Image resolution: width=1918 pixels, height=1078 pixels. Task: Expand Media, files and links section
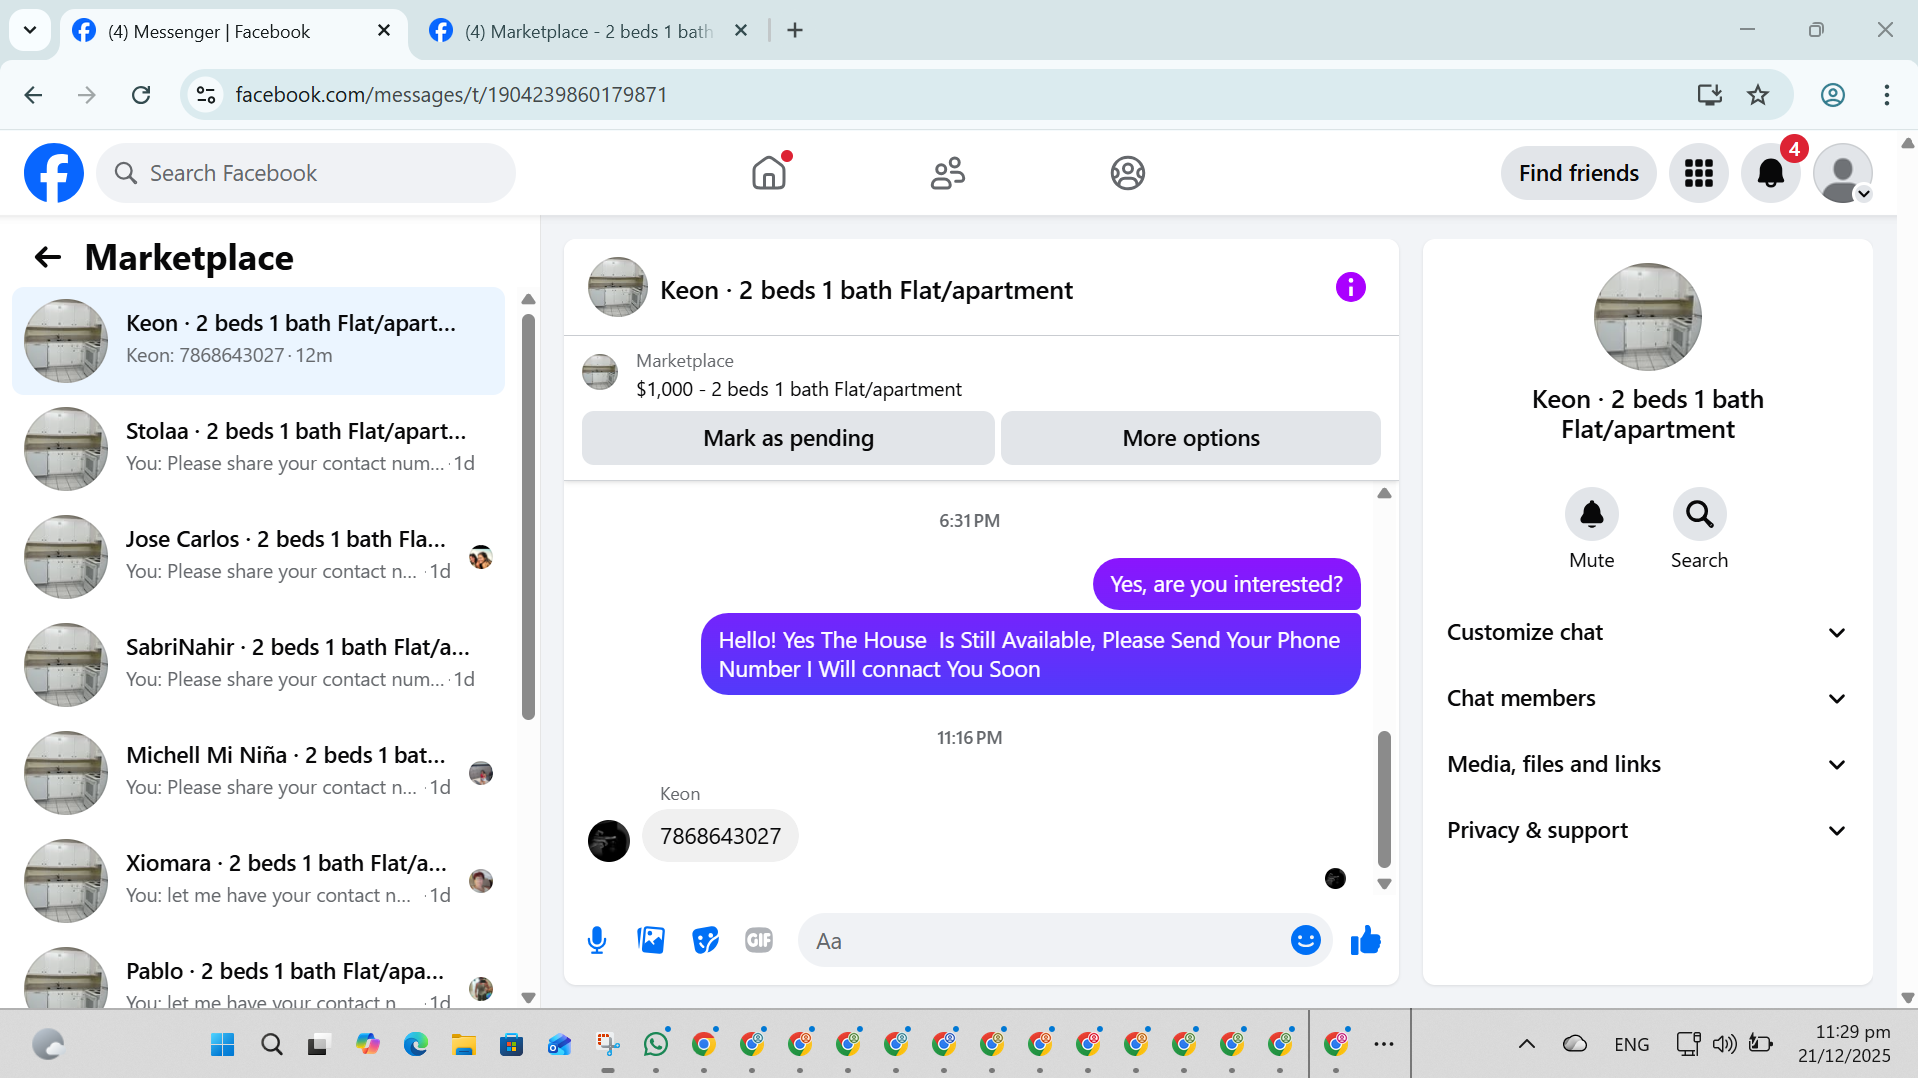click(x=1647, y=764)
